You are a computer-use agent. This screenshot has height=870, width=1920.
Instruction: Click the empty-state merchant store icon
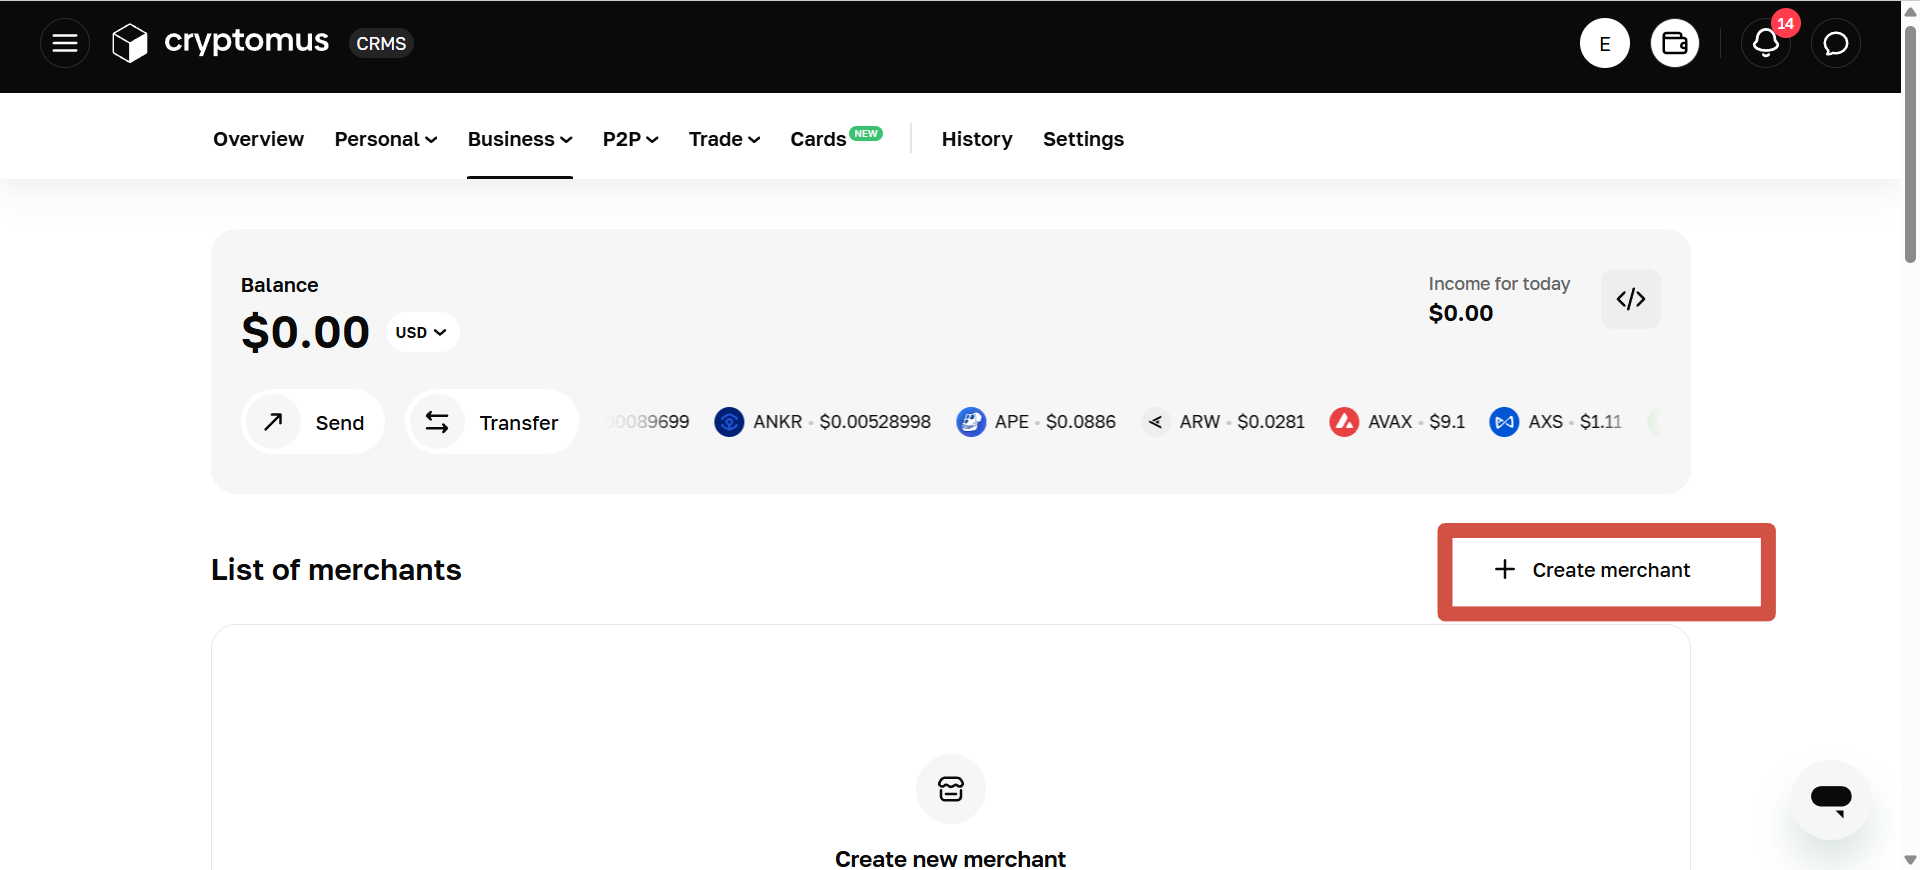[x=950, y=789]
